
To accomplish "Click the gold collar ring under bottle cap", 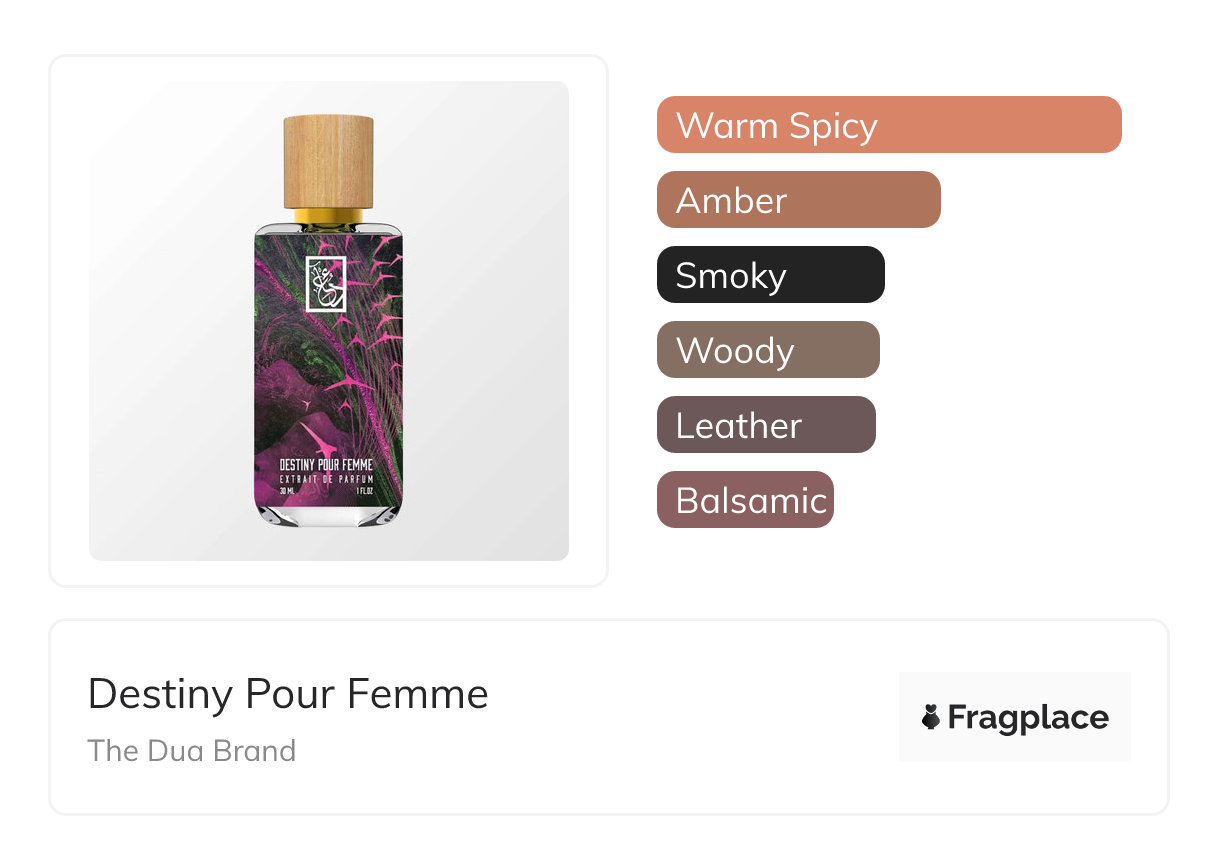I will tap(328, 215).
